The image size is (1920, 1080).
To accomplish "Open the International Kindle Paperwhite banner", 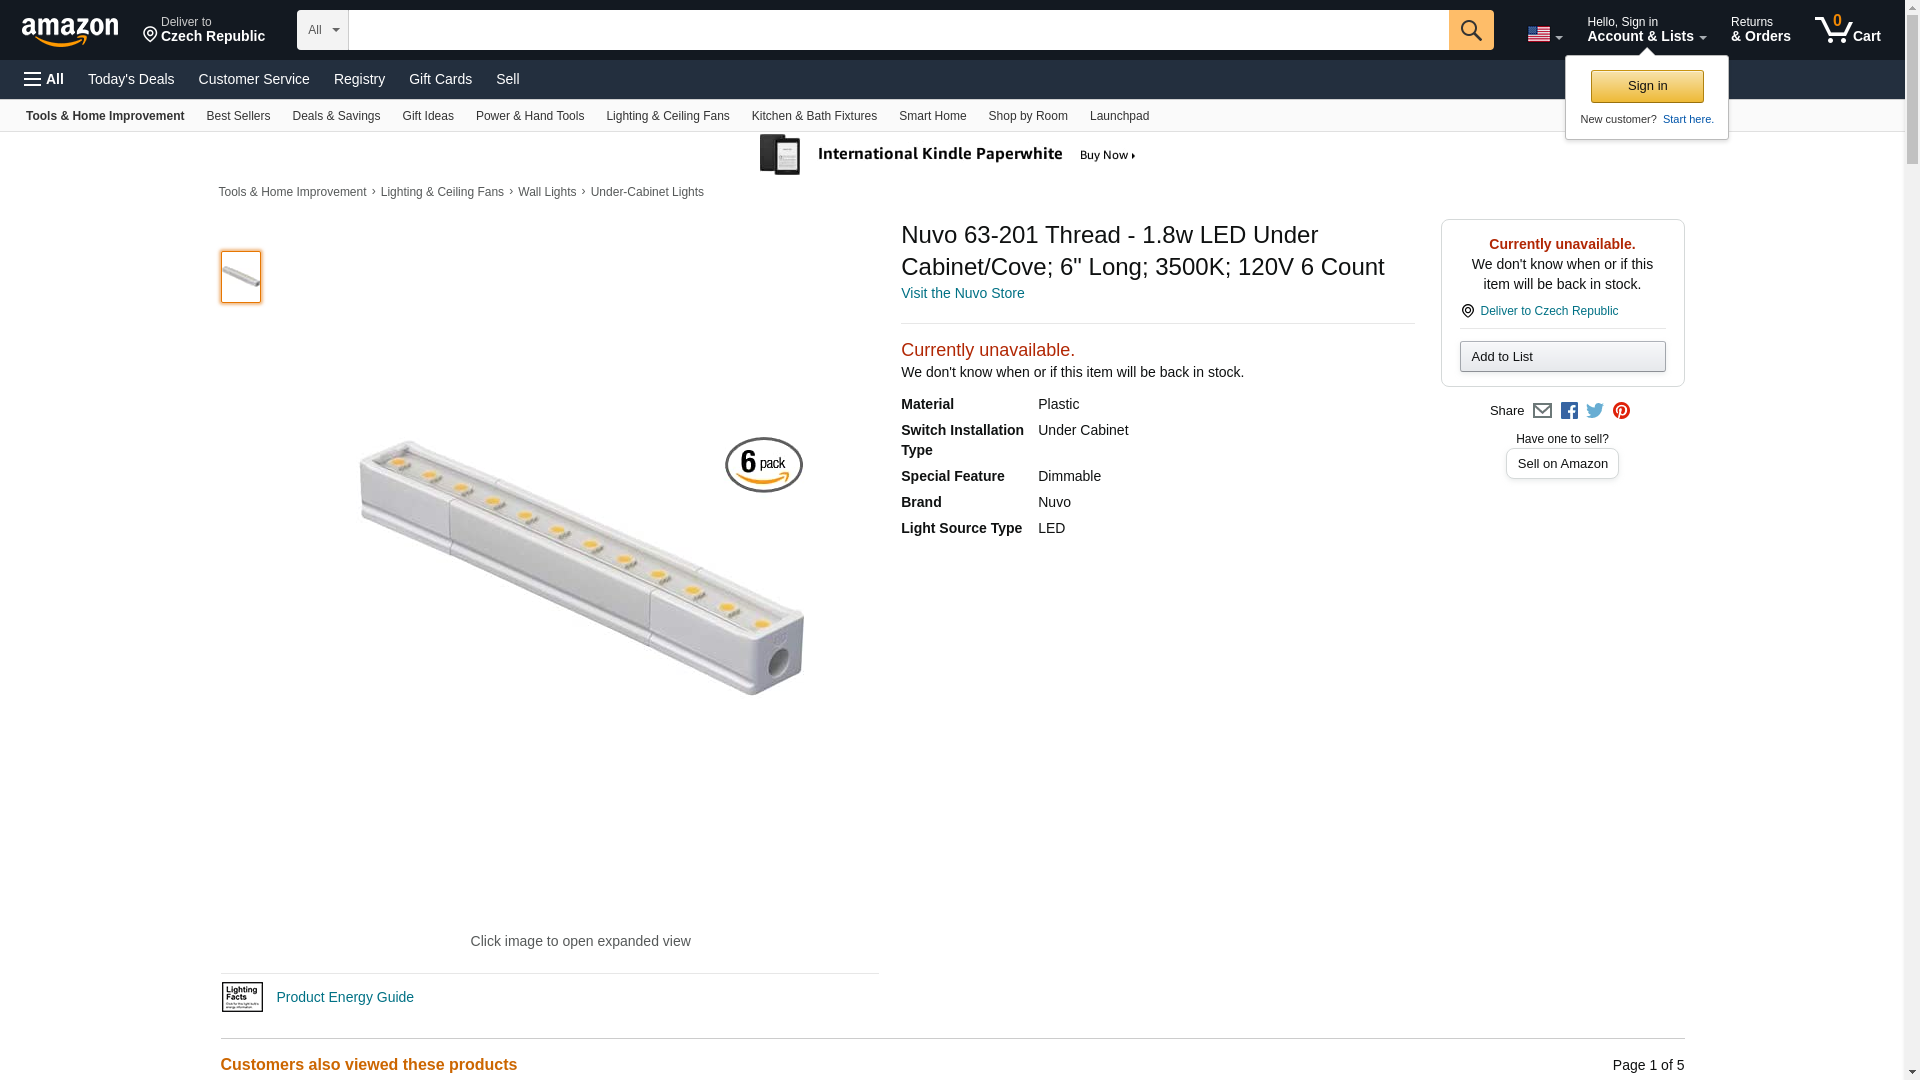I will coord(948,155).
